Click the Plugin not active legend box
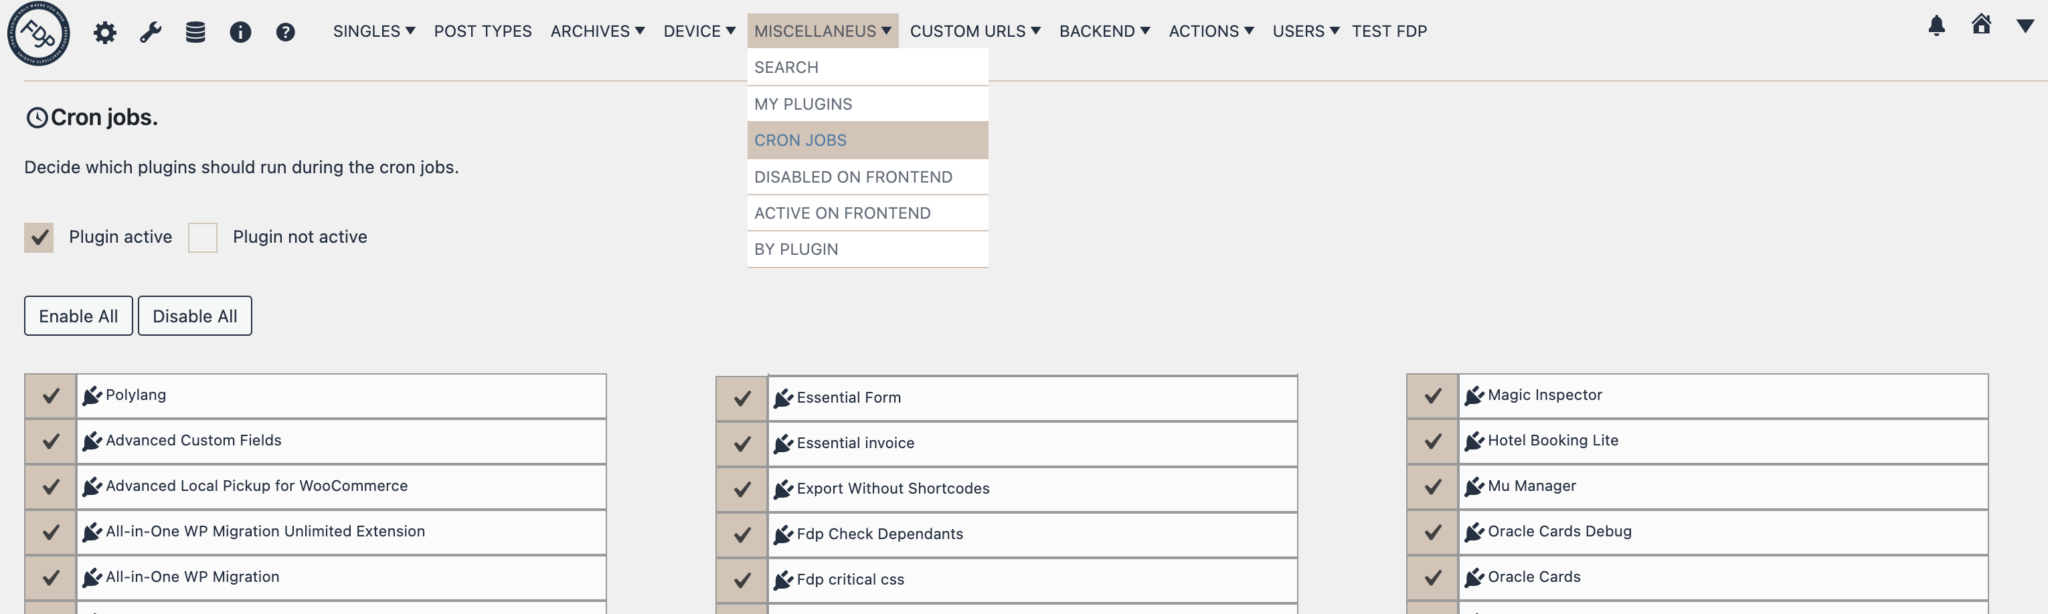 203,237
